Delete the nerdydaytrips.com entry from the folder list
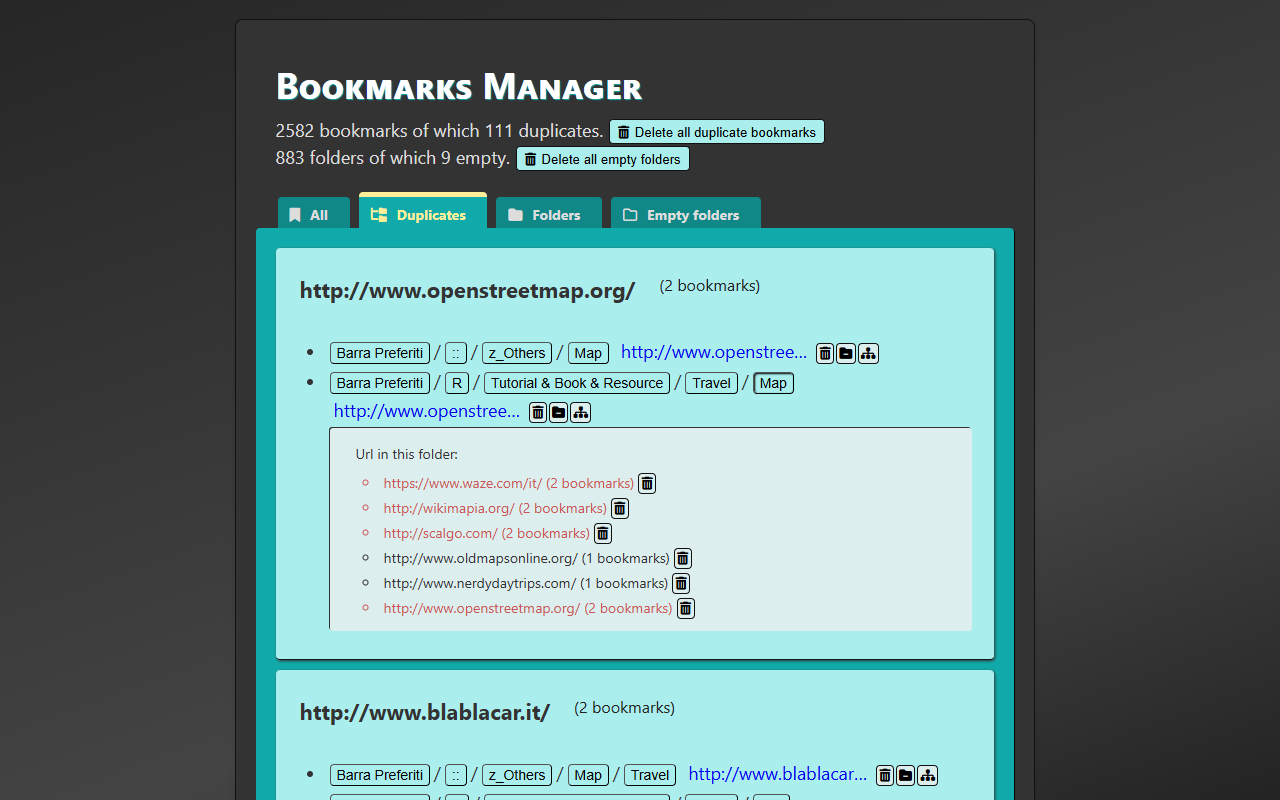Viewport: 1280px width, 800px height. 681,583
